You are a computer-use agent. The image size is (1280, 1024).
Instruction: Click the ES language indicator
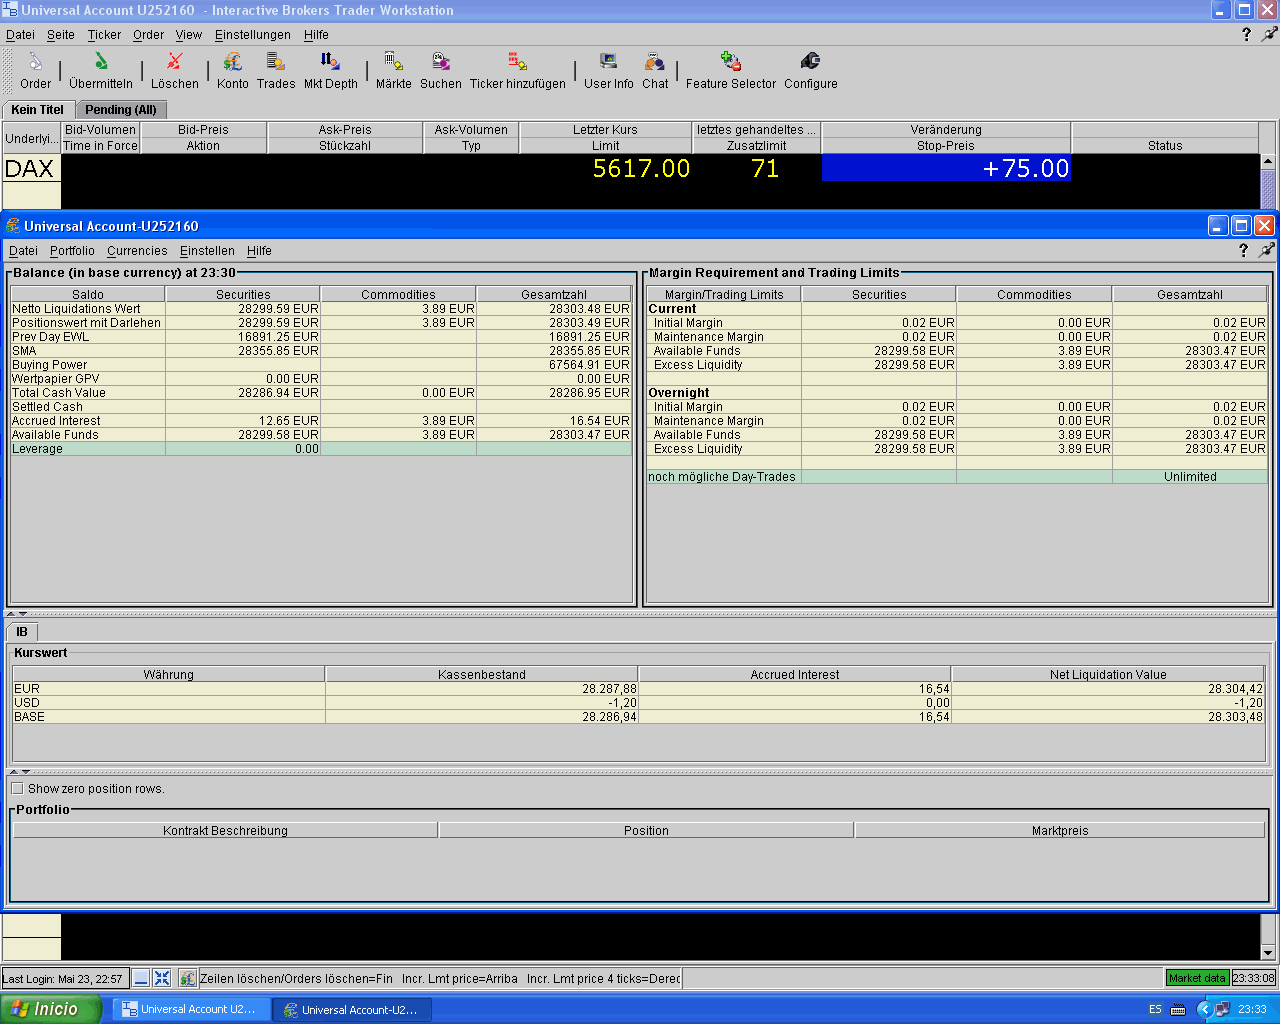[x=1155, y=1010]
